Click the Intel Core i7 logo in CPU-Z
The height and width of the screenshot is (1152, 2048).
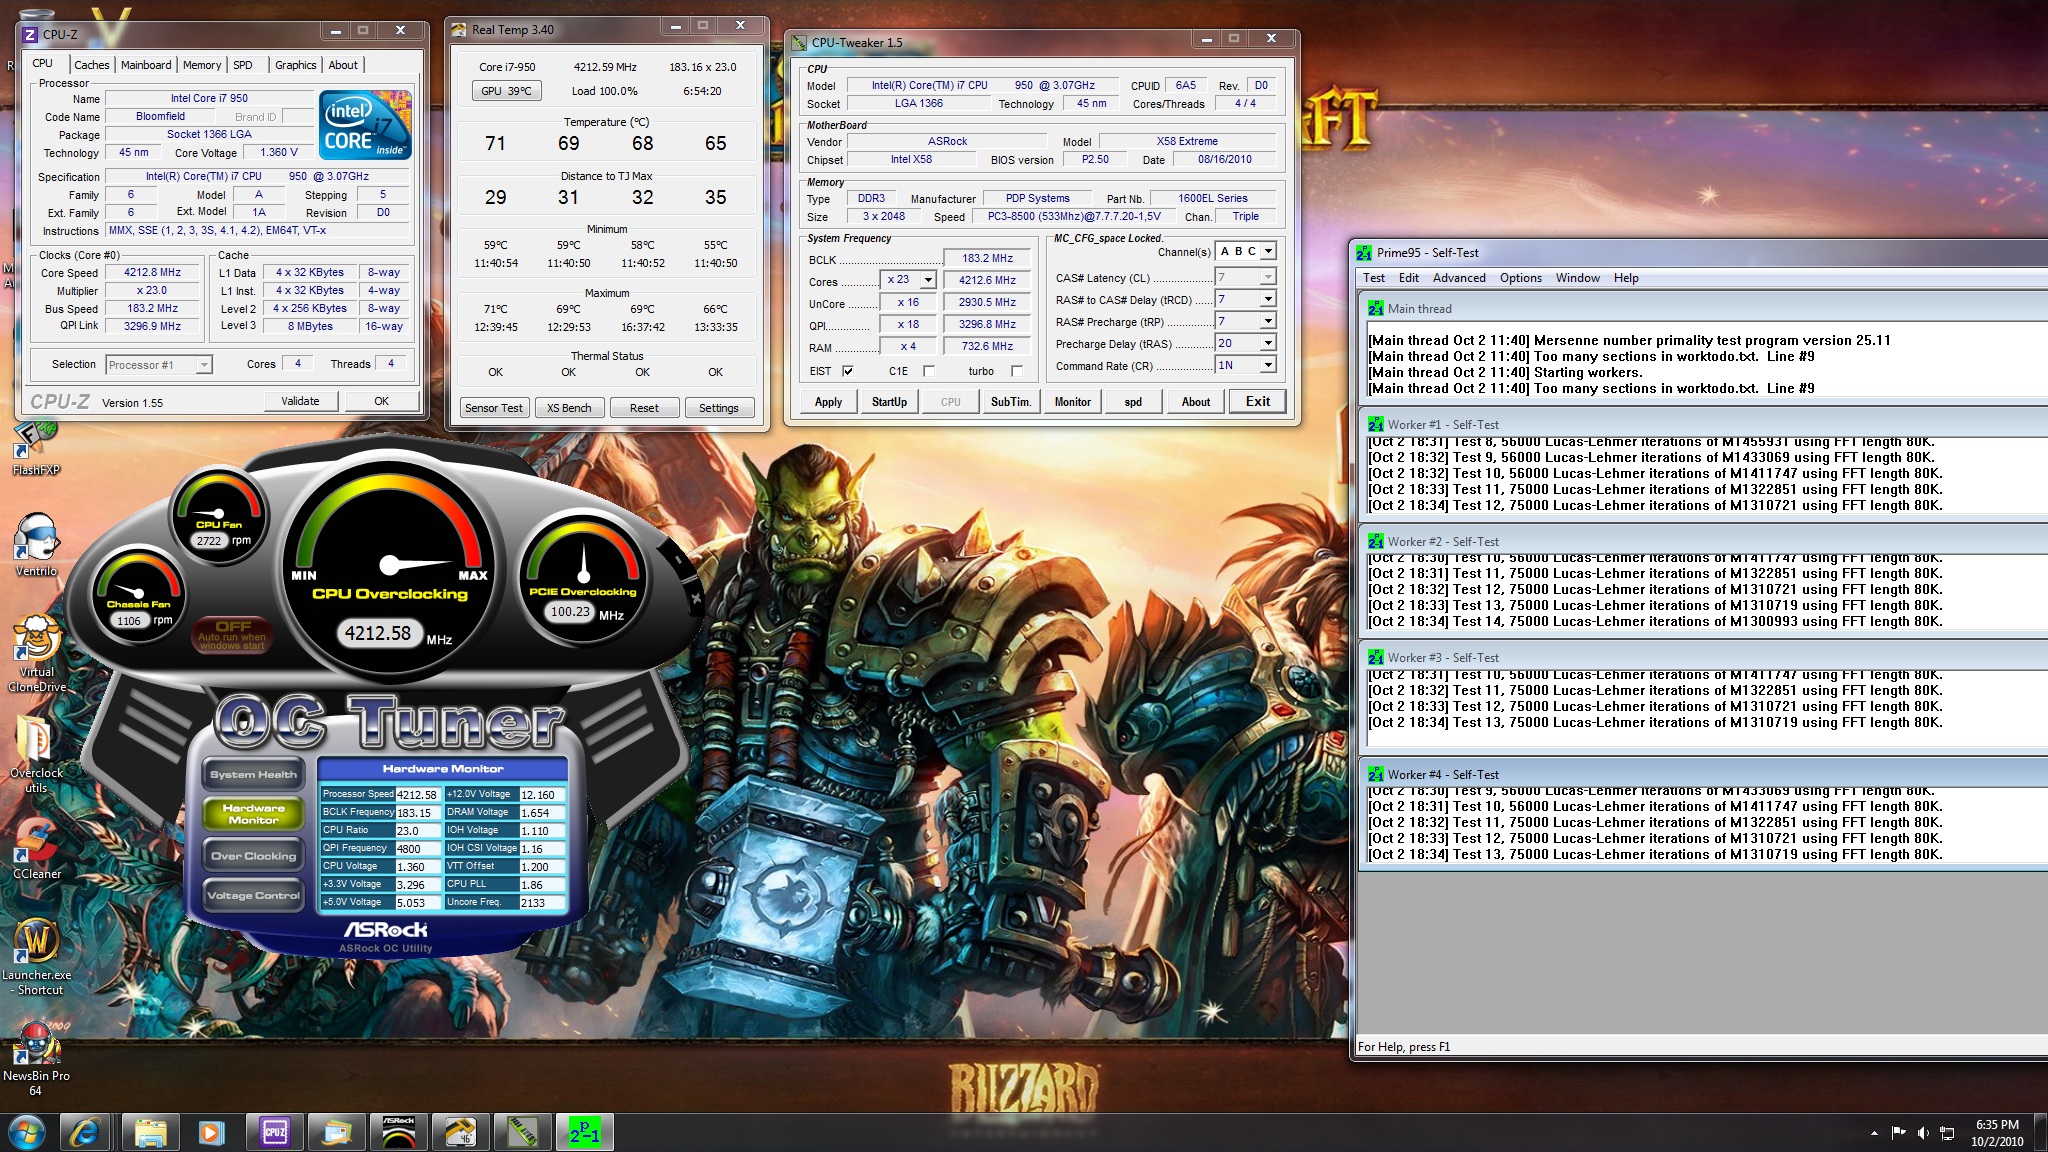[365, 125]
